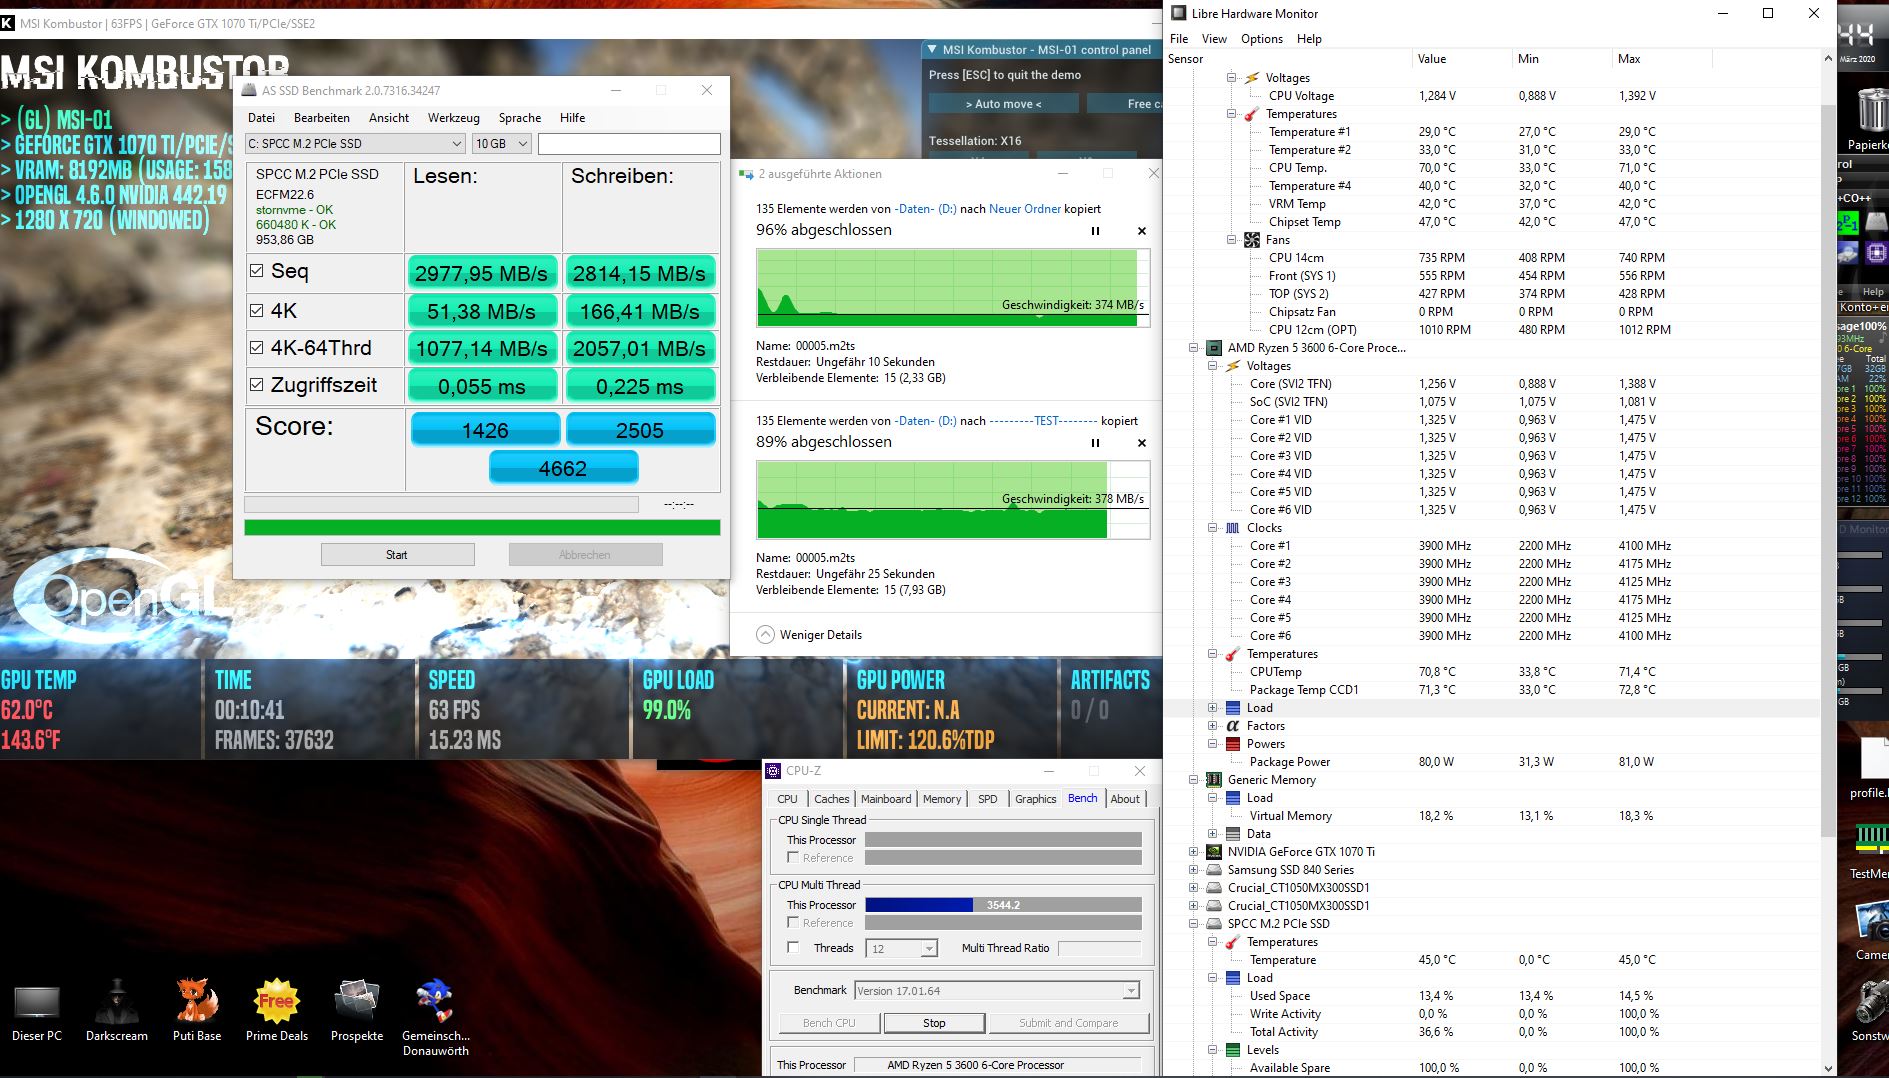Click the AMD Ryzen 5 3600 processor icon
The image size is (1889, 1078).
pyautogui.click(x=1214, y=348)
